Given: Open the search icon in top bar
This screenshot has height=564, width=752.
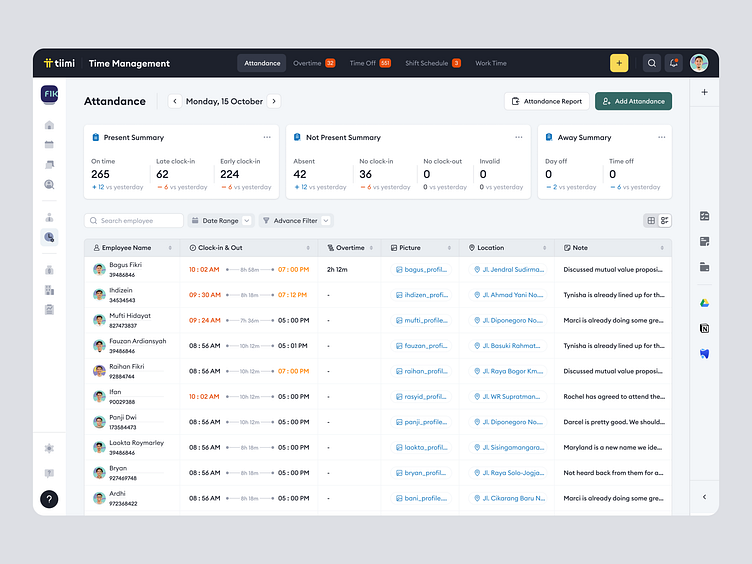Looking at the screenshot, I should tap(652, 63).
